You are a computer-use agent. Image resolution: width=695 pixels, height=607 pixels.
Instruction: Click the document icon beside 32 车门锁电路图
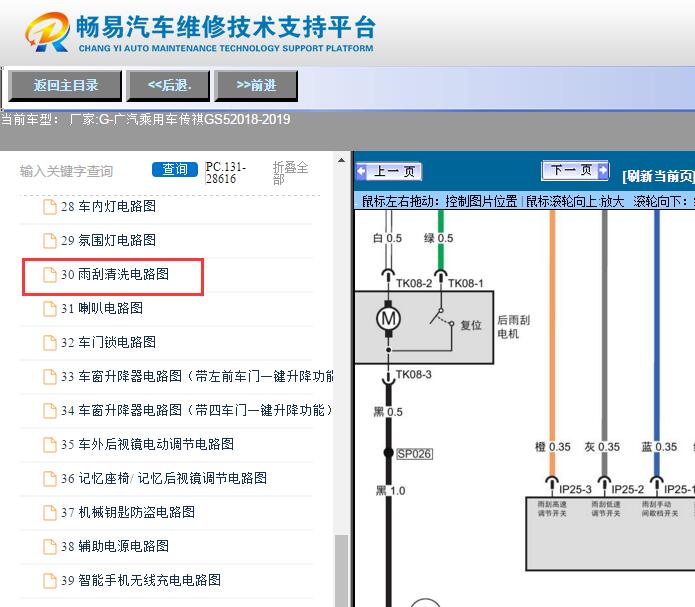tap(50, 343)
